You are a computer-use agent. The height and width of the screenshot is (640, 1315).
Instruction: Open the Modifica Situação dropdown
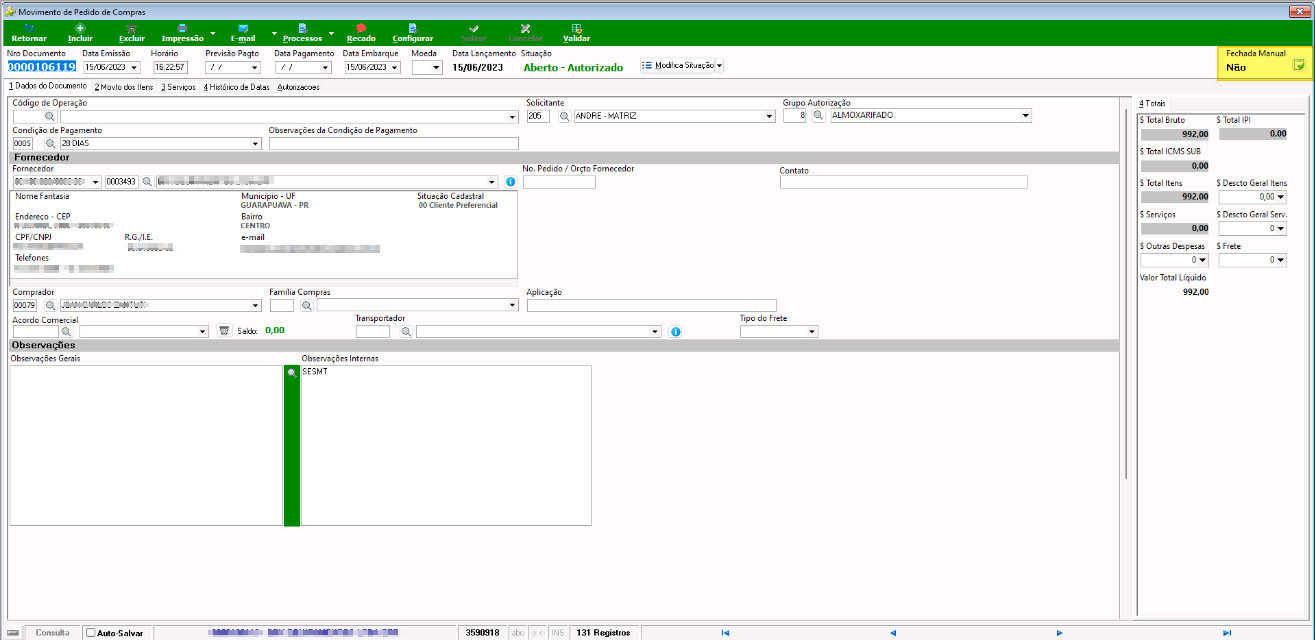pyautogui.click(x=720, y=65)
